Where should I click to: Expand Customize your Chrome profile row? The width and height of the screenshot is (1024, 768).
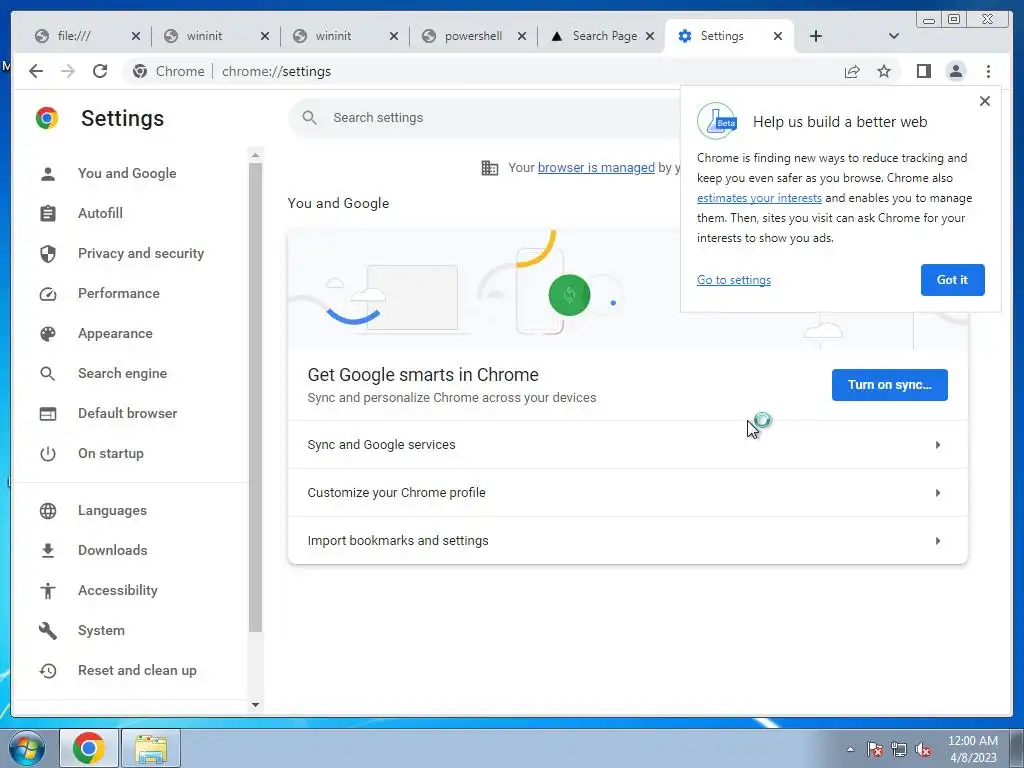[628, 493]
